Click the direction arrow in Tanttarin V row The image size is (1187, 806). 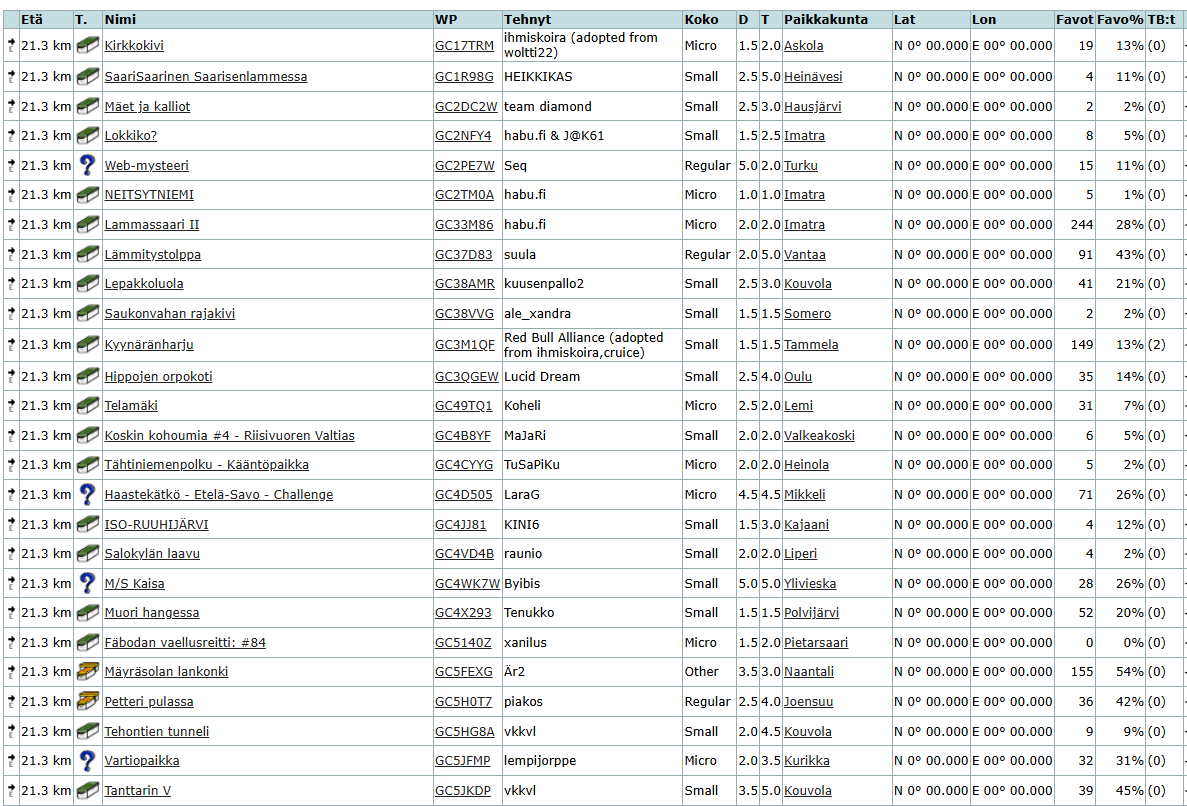(11, 790)
